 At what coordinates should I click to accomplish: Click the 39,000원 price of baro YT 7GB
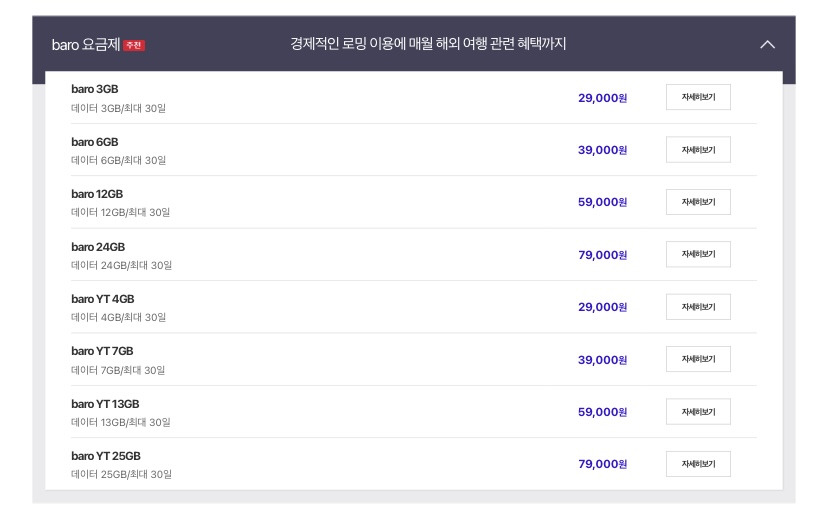tap(603, 360)
